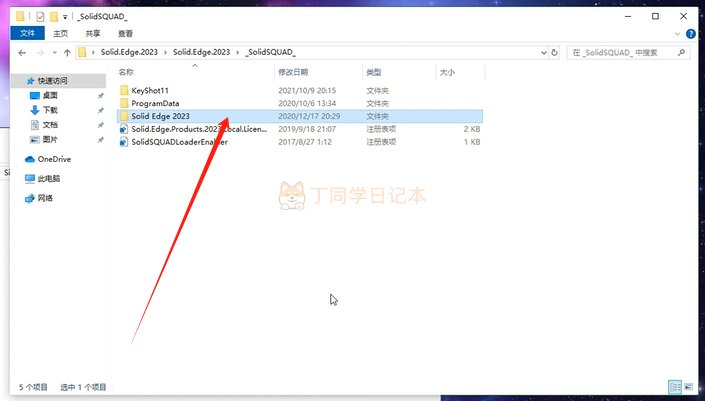Click the date 2021/10/9 20:15
Screen dimensions: 705x401
307,90
